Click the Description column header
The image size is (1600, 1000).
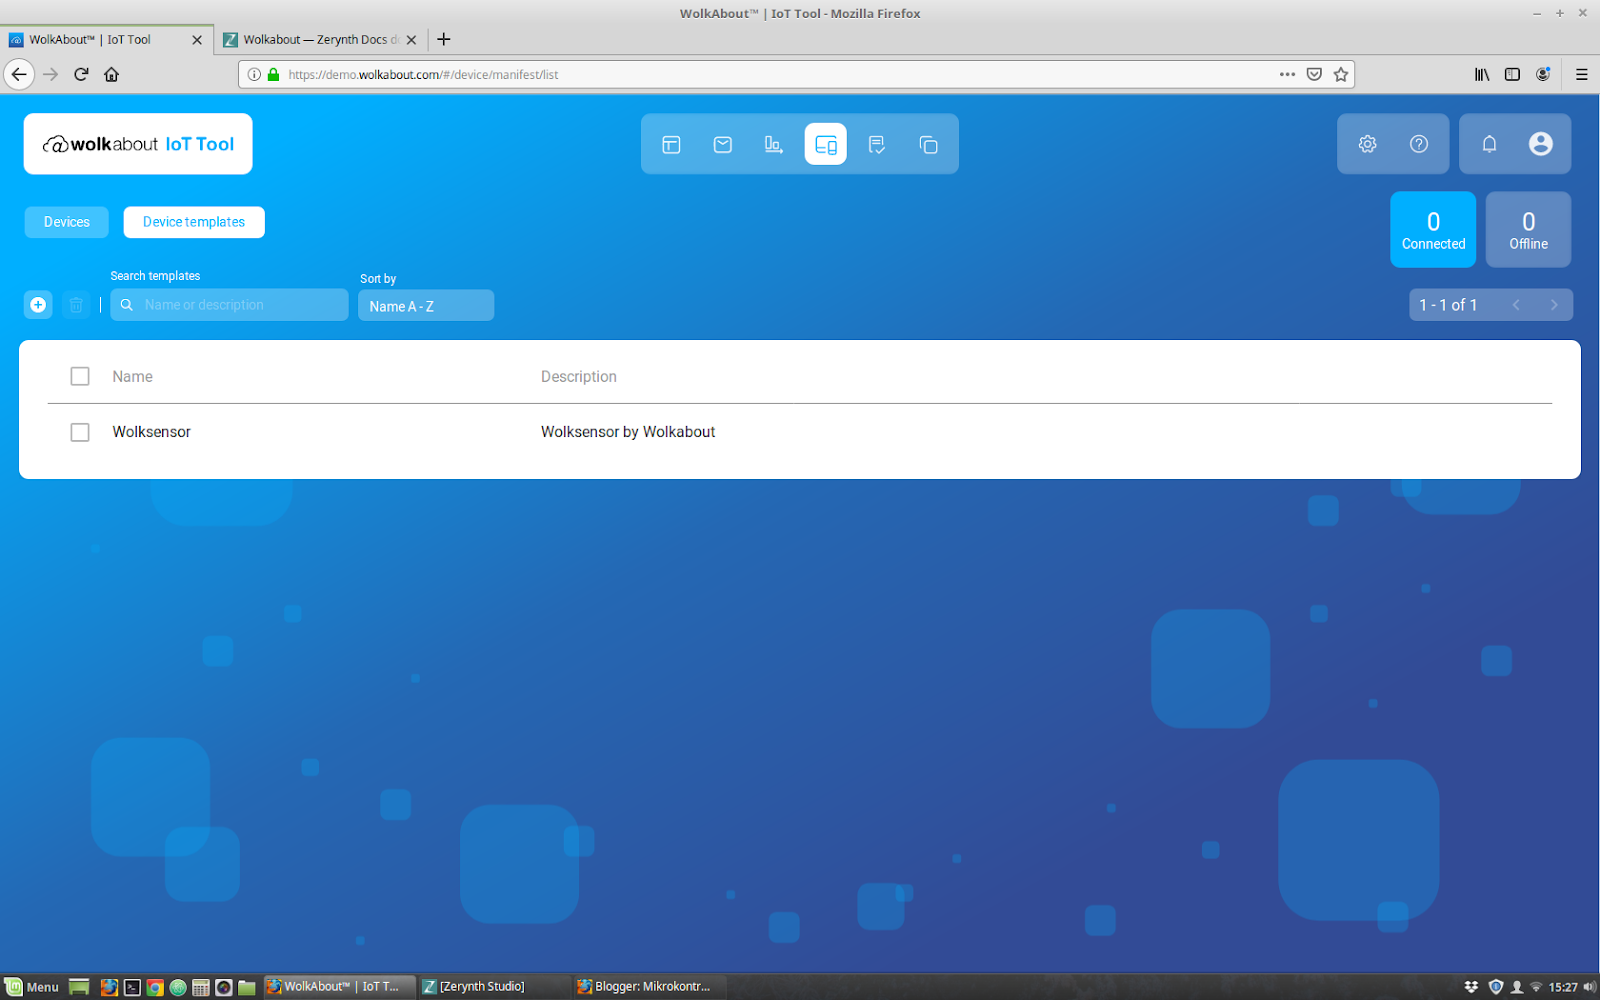pyautogui.click(x=579, y=377)
